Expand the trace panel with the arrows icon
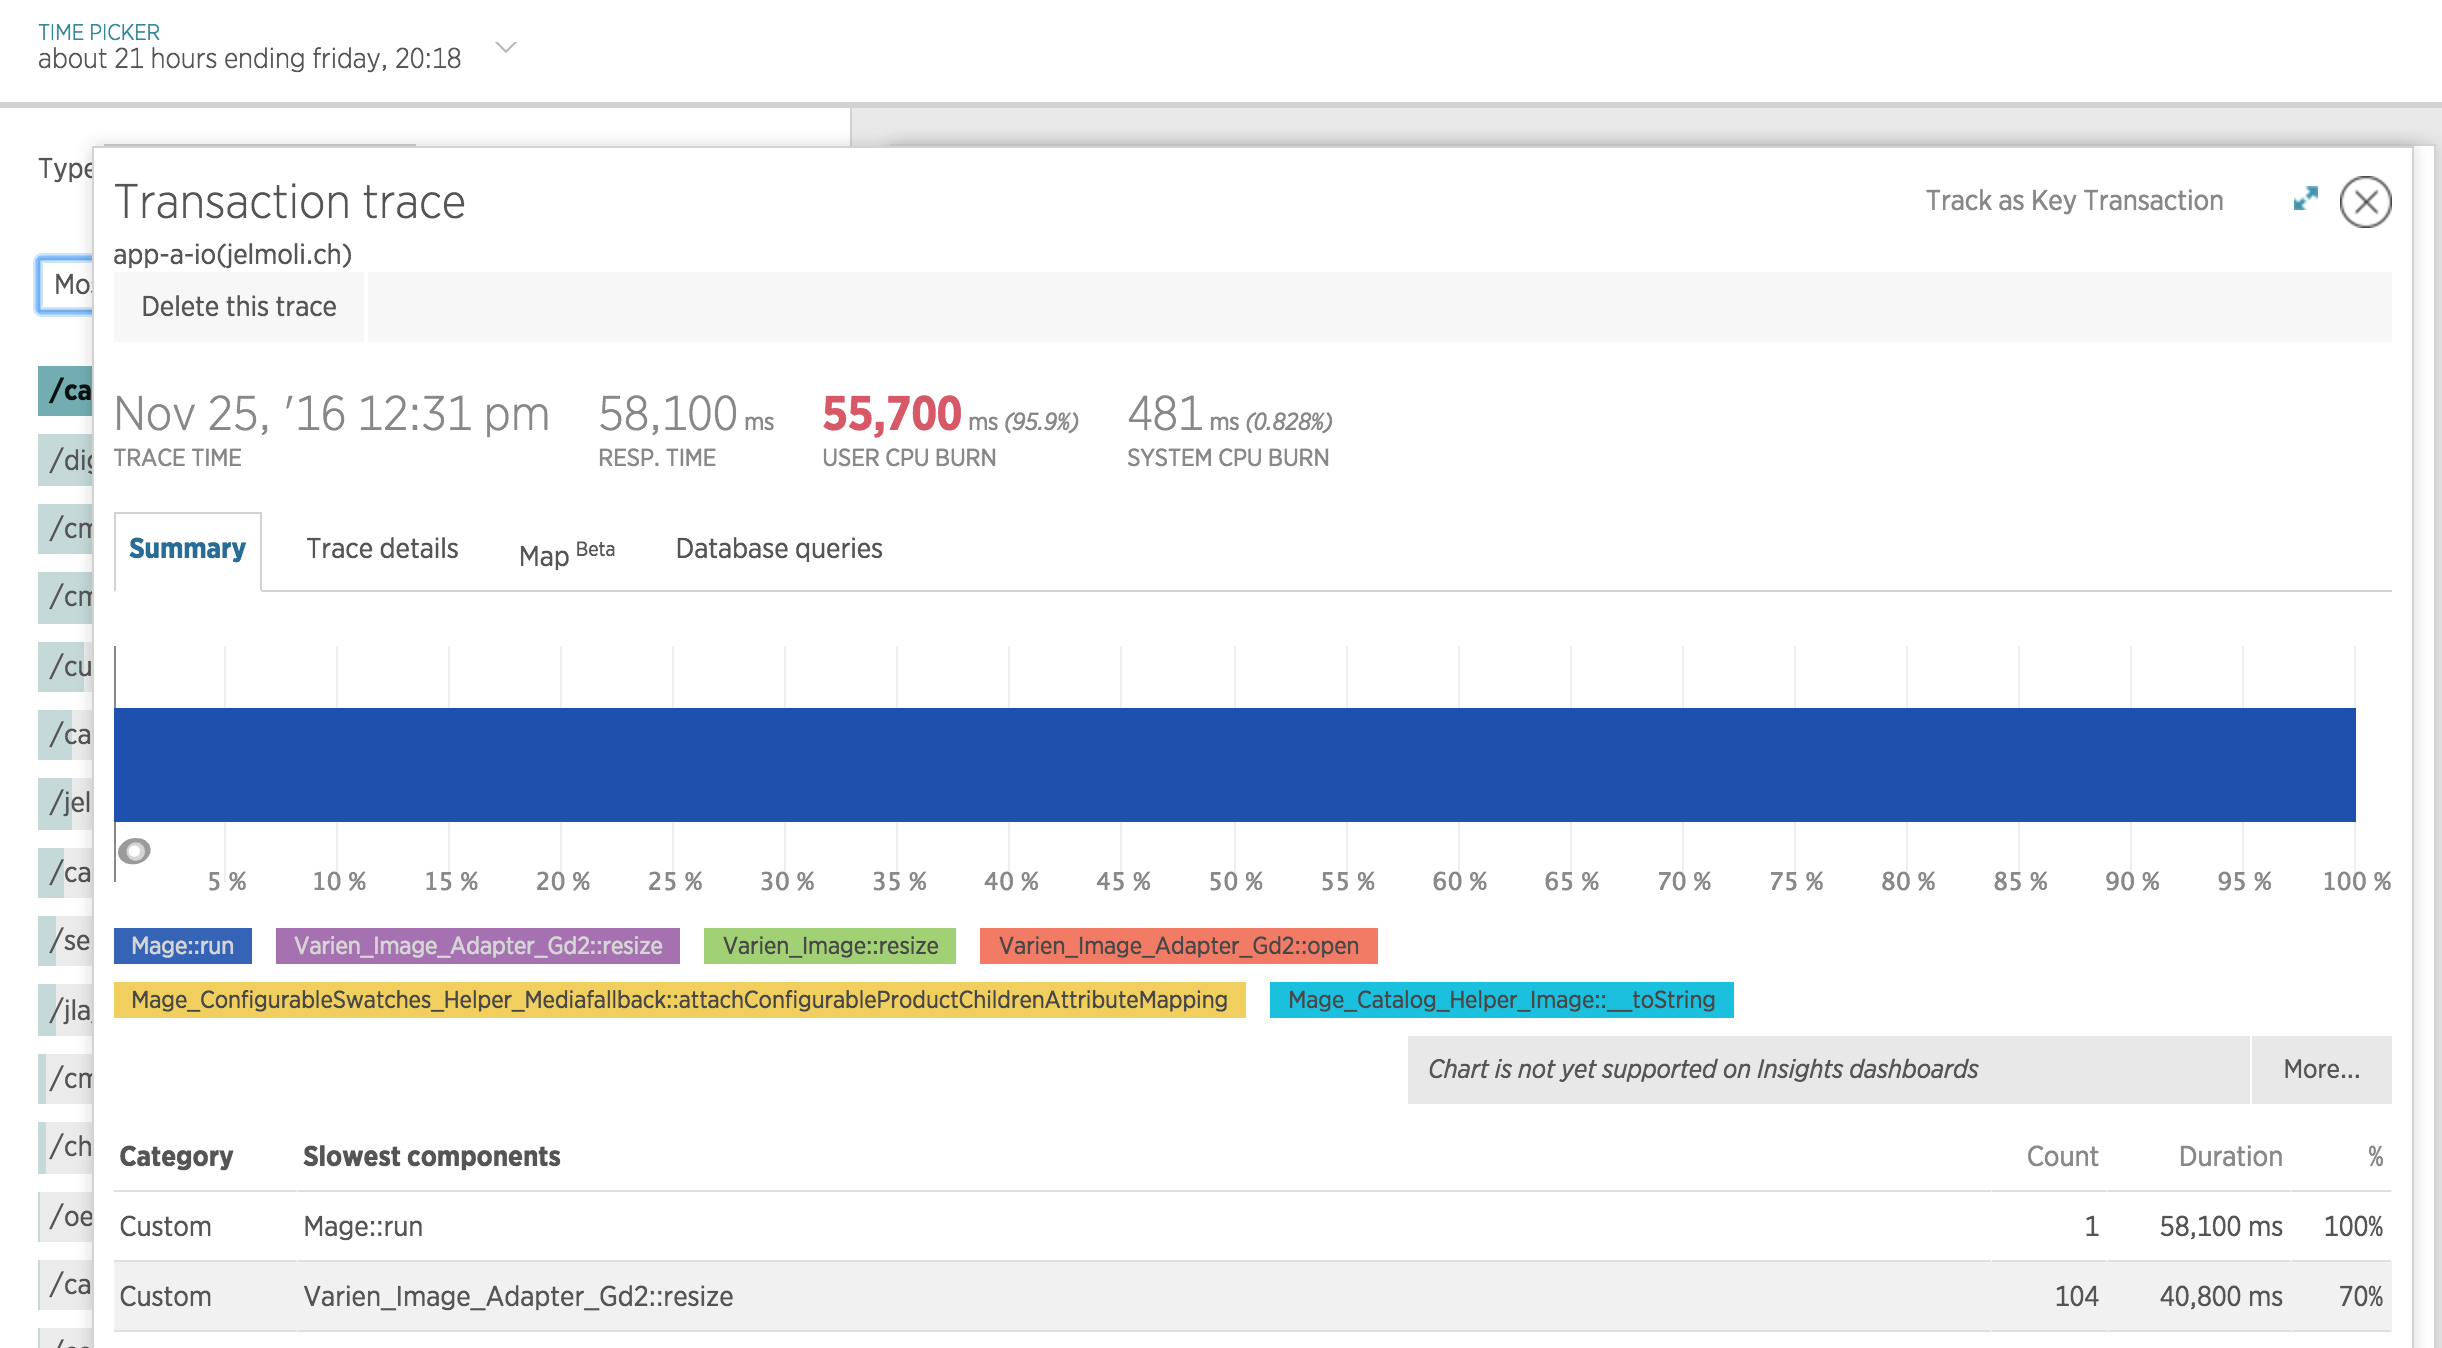 coord(2305,199)
